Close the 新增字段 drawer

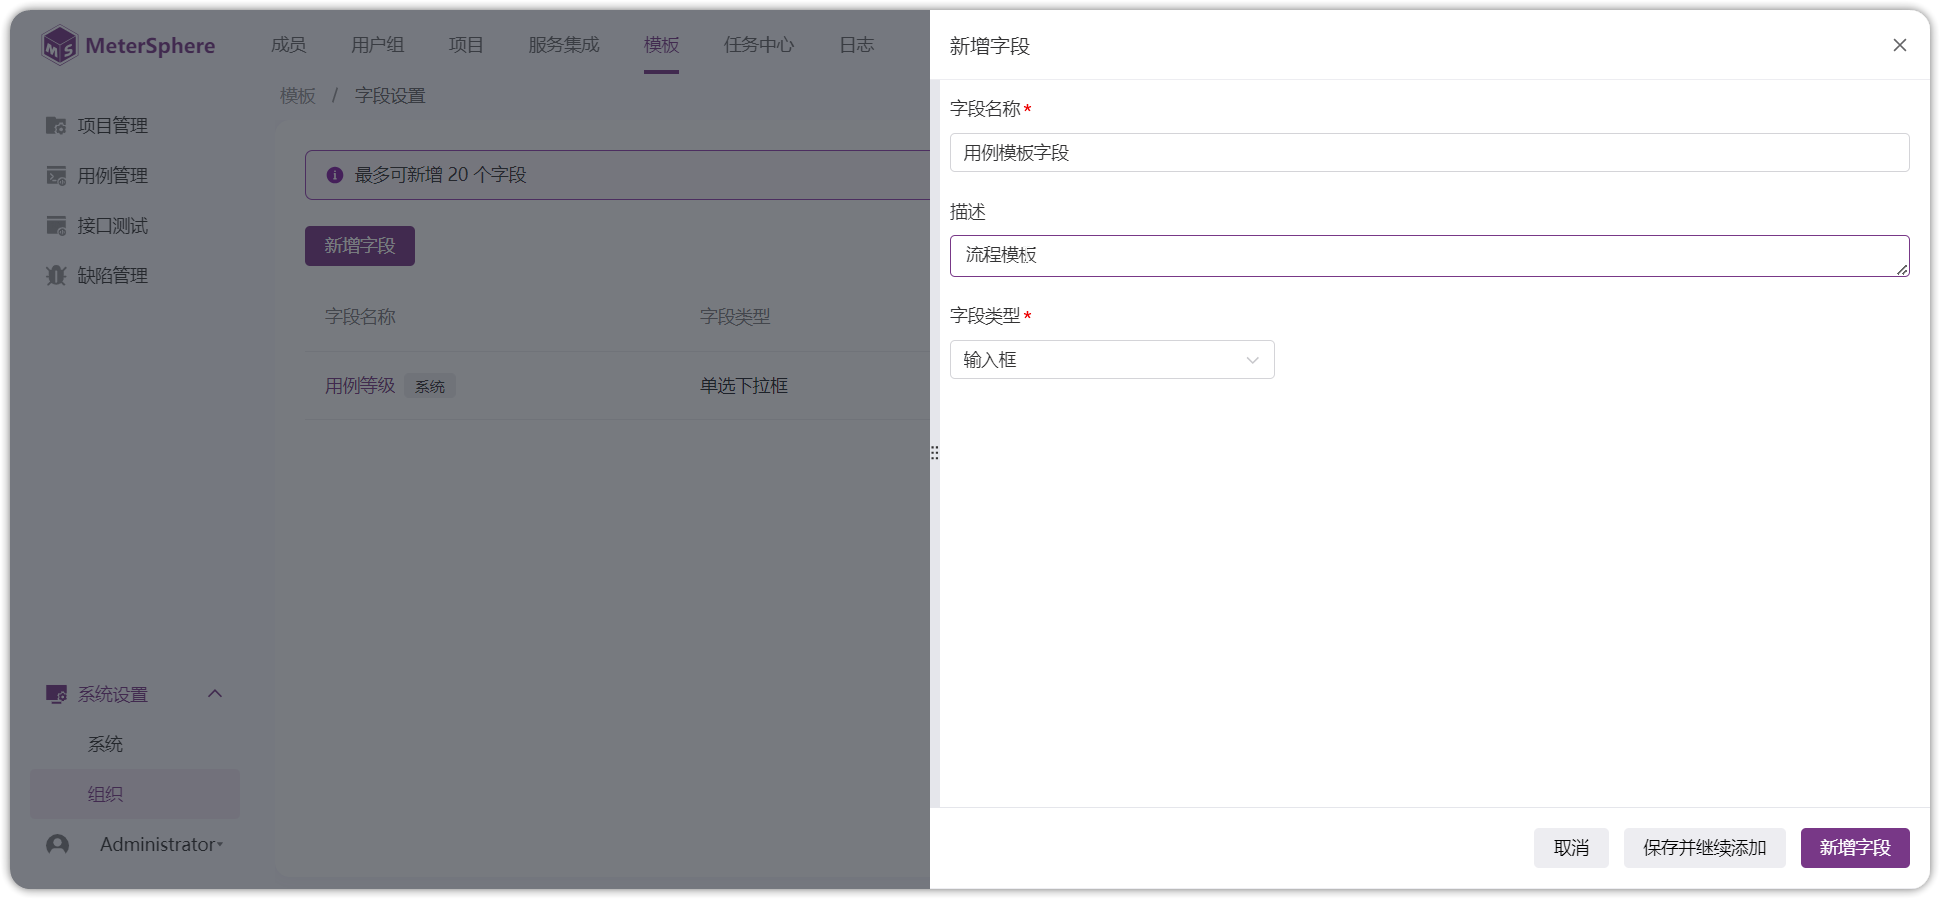1899,45
